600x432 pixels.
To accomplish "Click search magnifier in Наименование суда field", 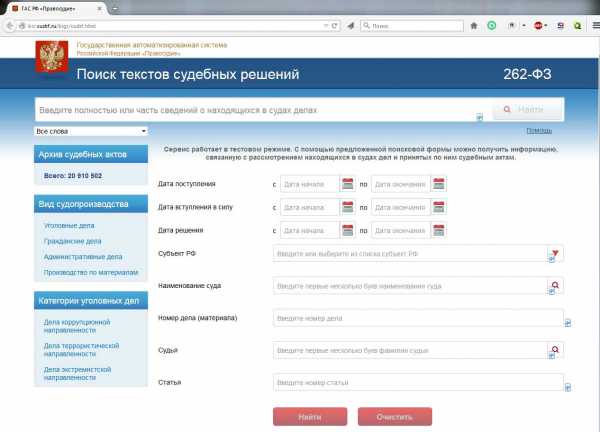I will (x=555, y=285).
